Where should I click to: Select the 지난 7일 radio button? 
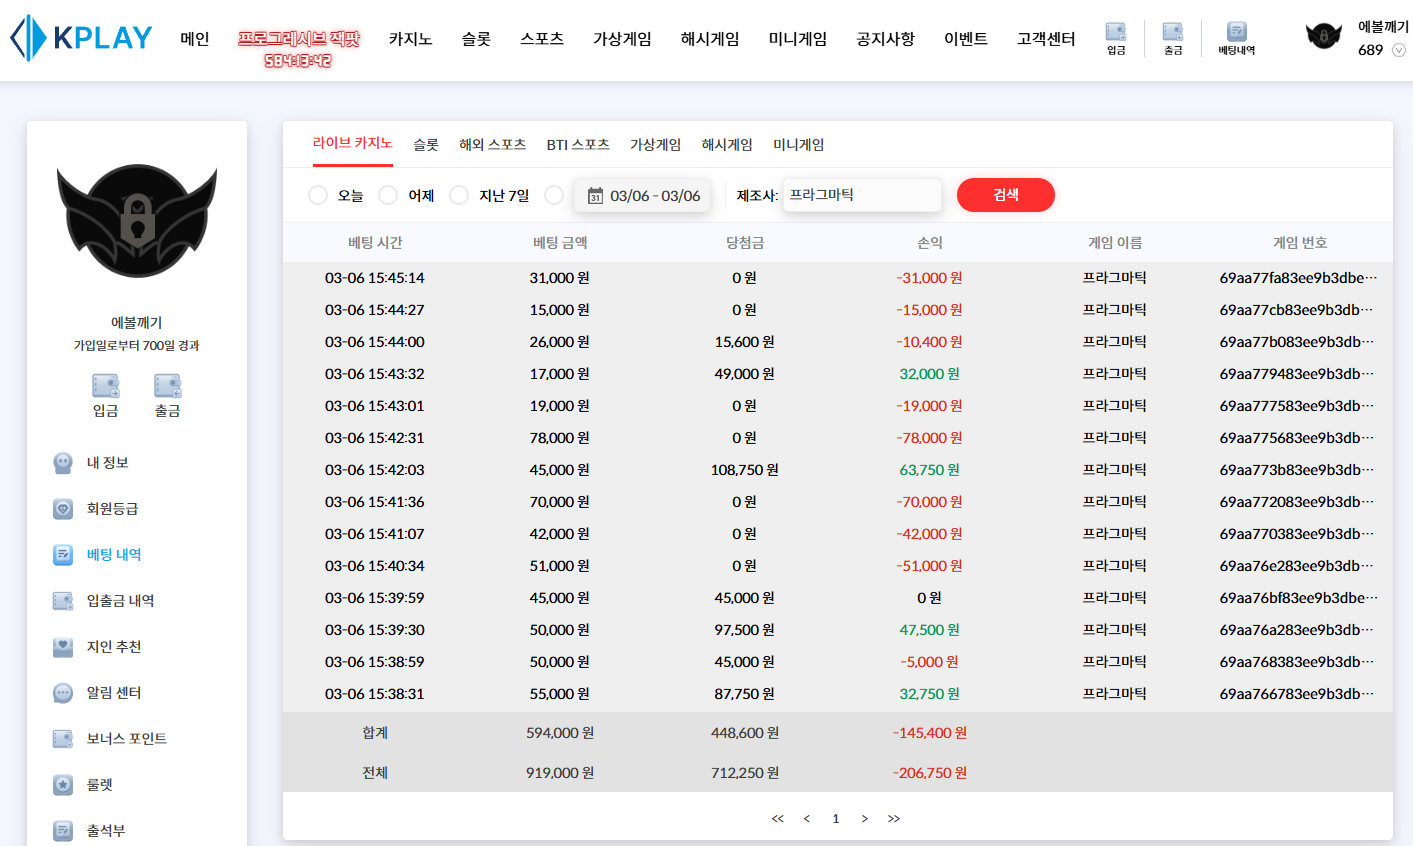point(459,195)
